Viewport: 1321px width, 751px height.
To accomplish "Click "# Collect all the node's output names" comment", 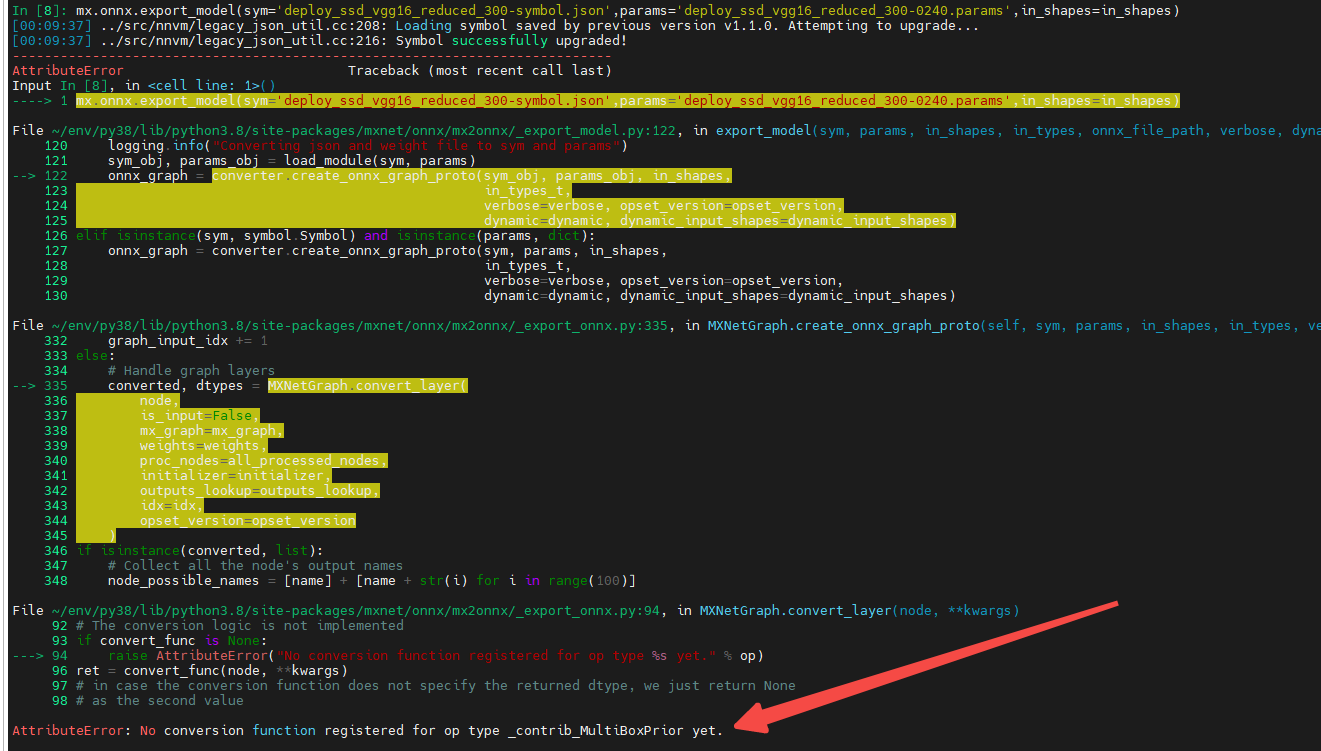I will pyautogui.click(x=256, y=565).
